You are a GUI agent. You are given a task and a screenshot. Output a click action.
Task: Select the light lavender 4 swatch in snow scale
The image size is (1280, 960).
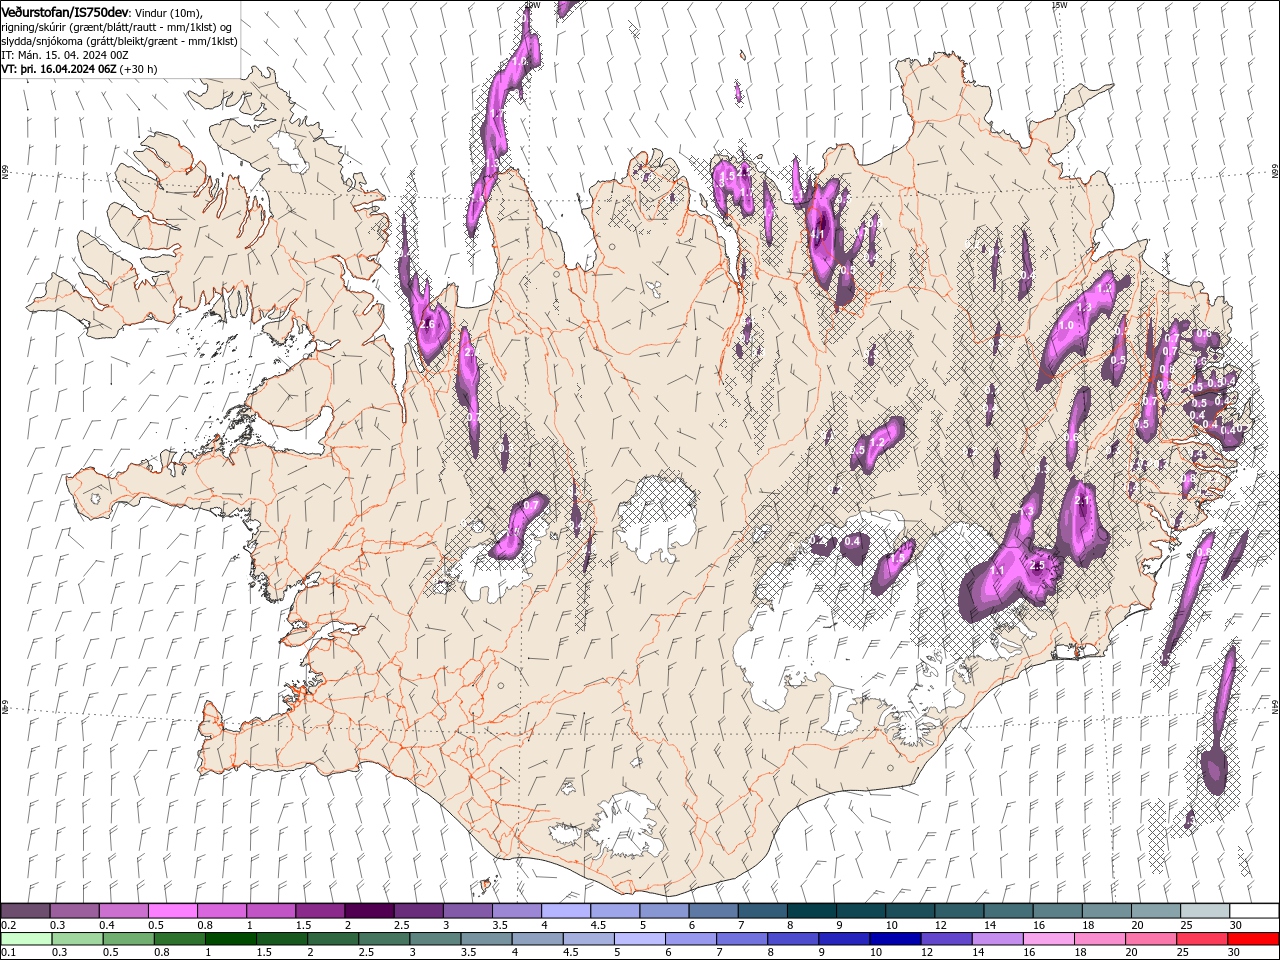[565, 911]
